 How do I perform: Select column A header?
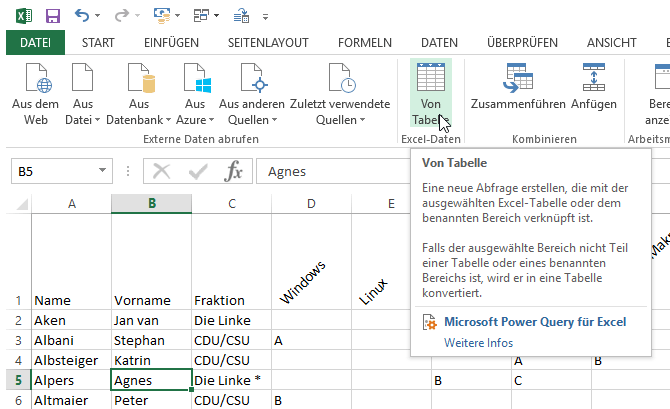tap(71, 204)
